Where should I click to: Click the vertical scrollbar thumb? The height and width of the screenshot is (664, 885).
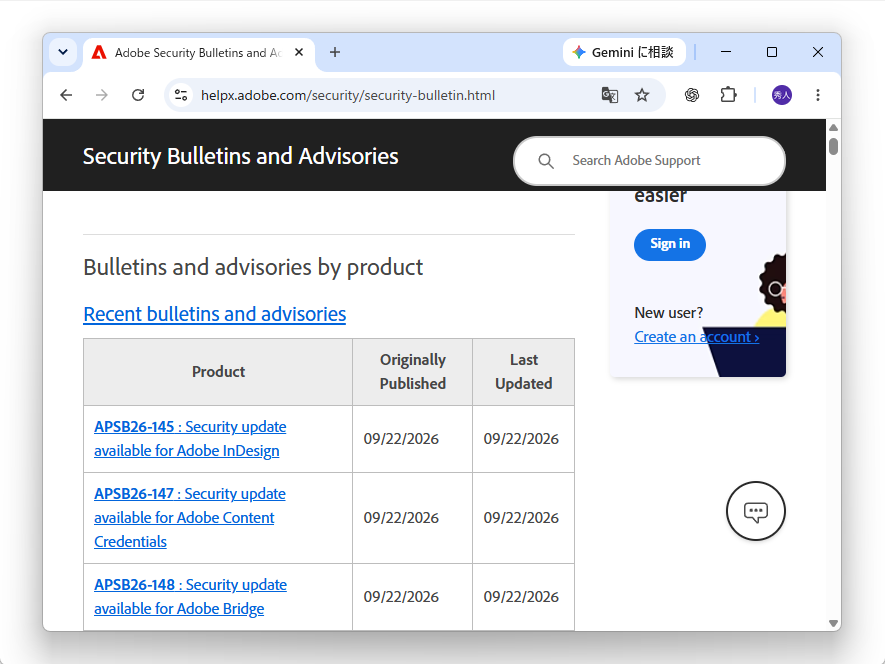pyautogui.click(x=834, y=146)
